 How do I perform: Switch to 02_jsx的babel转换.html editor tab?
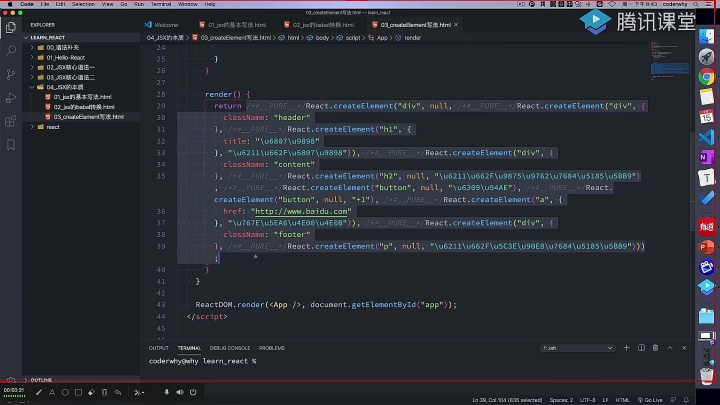click(323, 25)
